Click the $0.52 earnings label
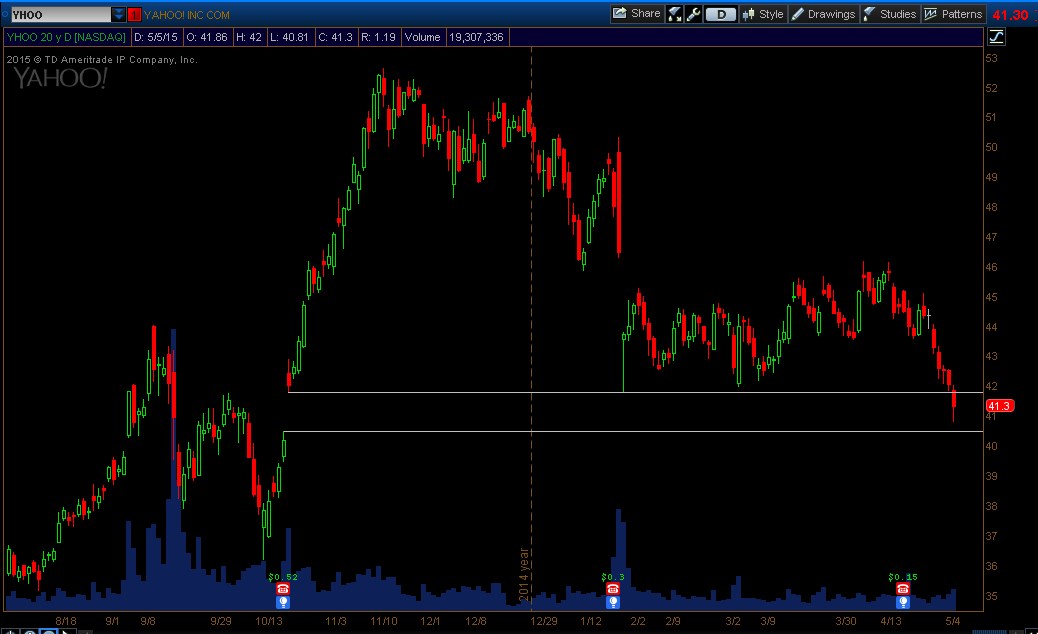Screen dimensions: 1038x634 pyautogui.click(x=283, y=577)
